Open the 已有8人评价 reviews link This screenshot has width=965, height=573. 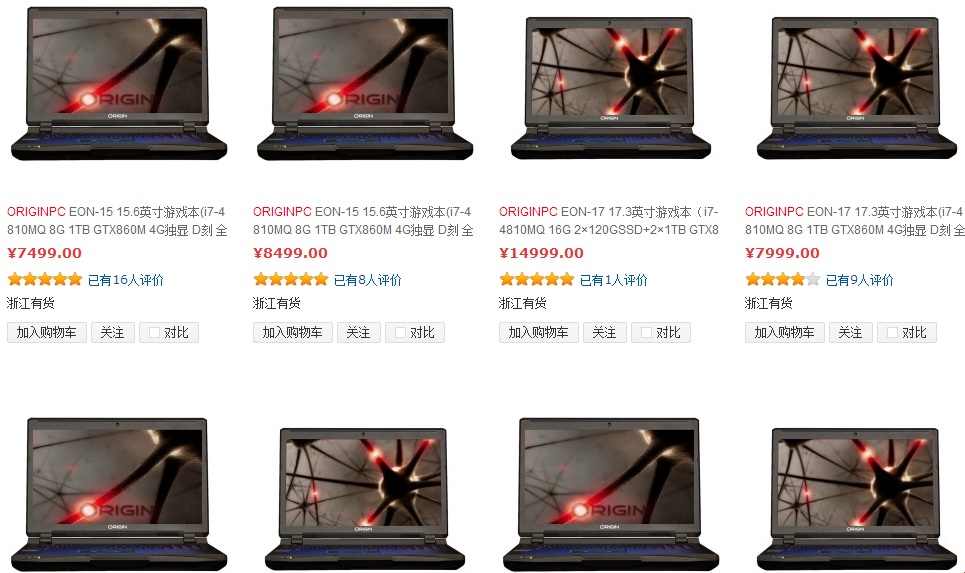click(367, 280)
